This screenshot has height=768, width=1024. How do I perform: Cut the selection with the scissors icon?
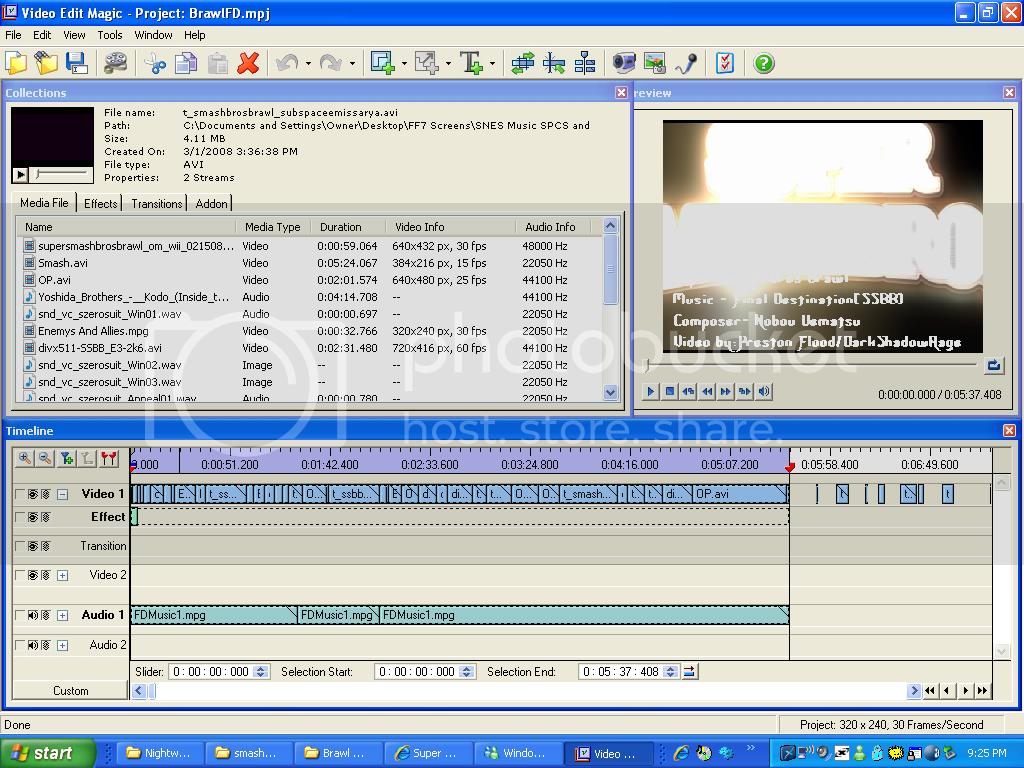(x=155, y=63)
